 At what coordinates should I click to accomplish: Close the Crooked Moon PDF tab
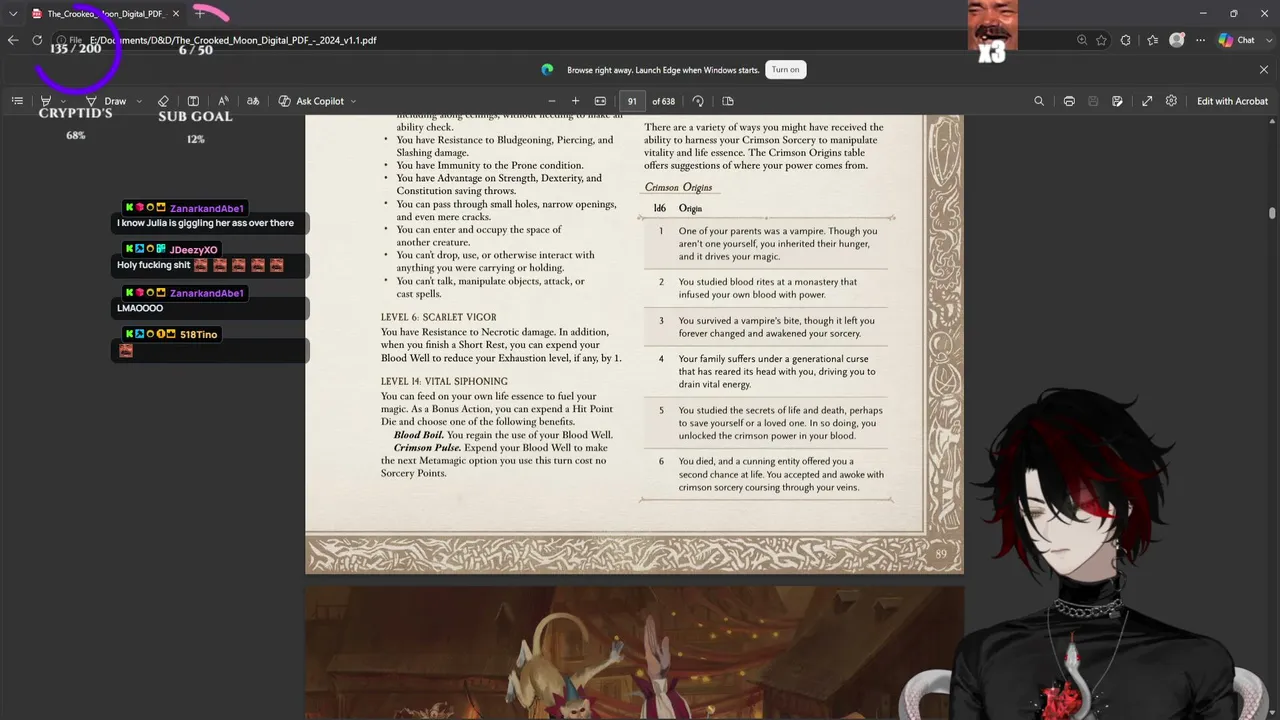(x=176, y=14)
